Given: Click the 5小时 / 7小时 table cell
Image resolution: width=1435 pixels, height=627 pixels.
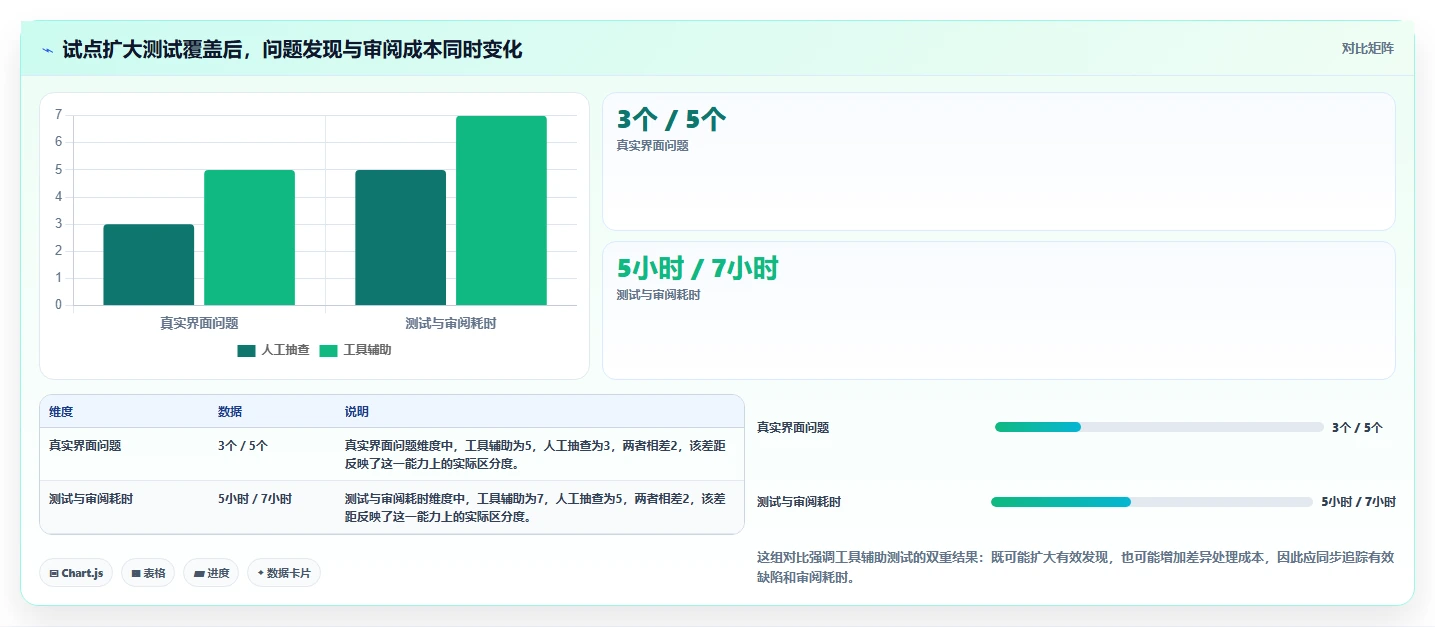Looking at the screenshot, I should click(x=255, y=498).
